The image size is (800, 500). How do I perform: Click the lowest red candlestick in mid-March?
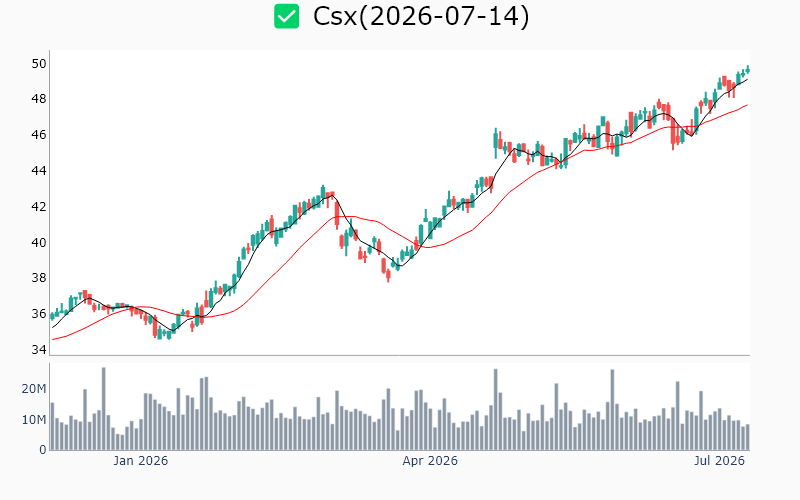[x=388, y=276]
